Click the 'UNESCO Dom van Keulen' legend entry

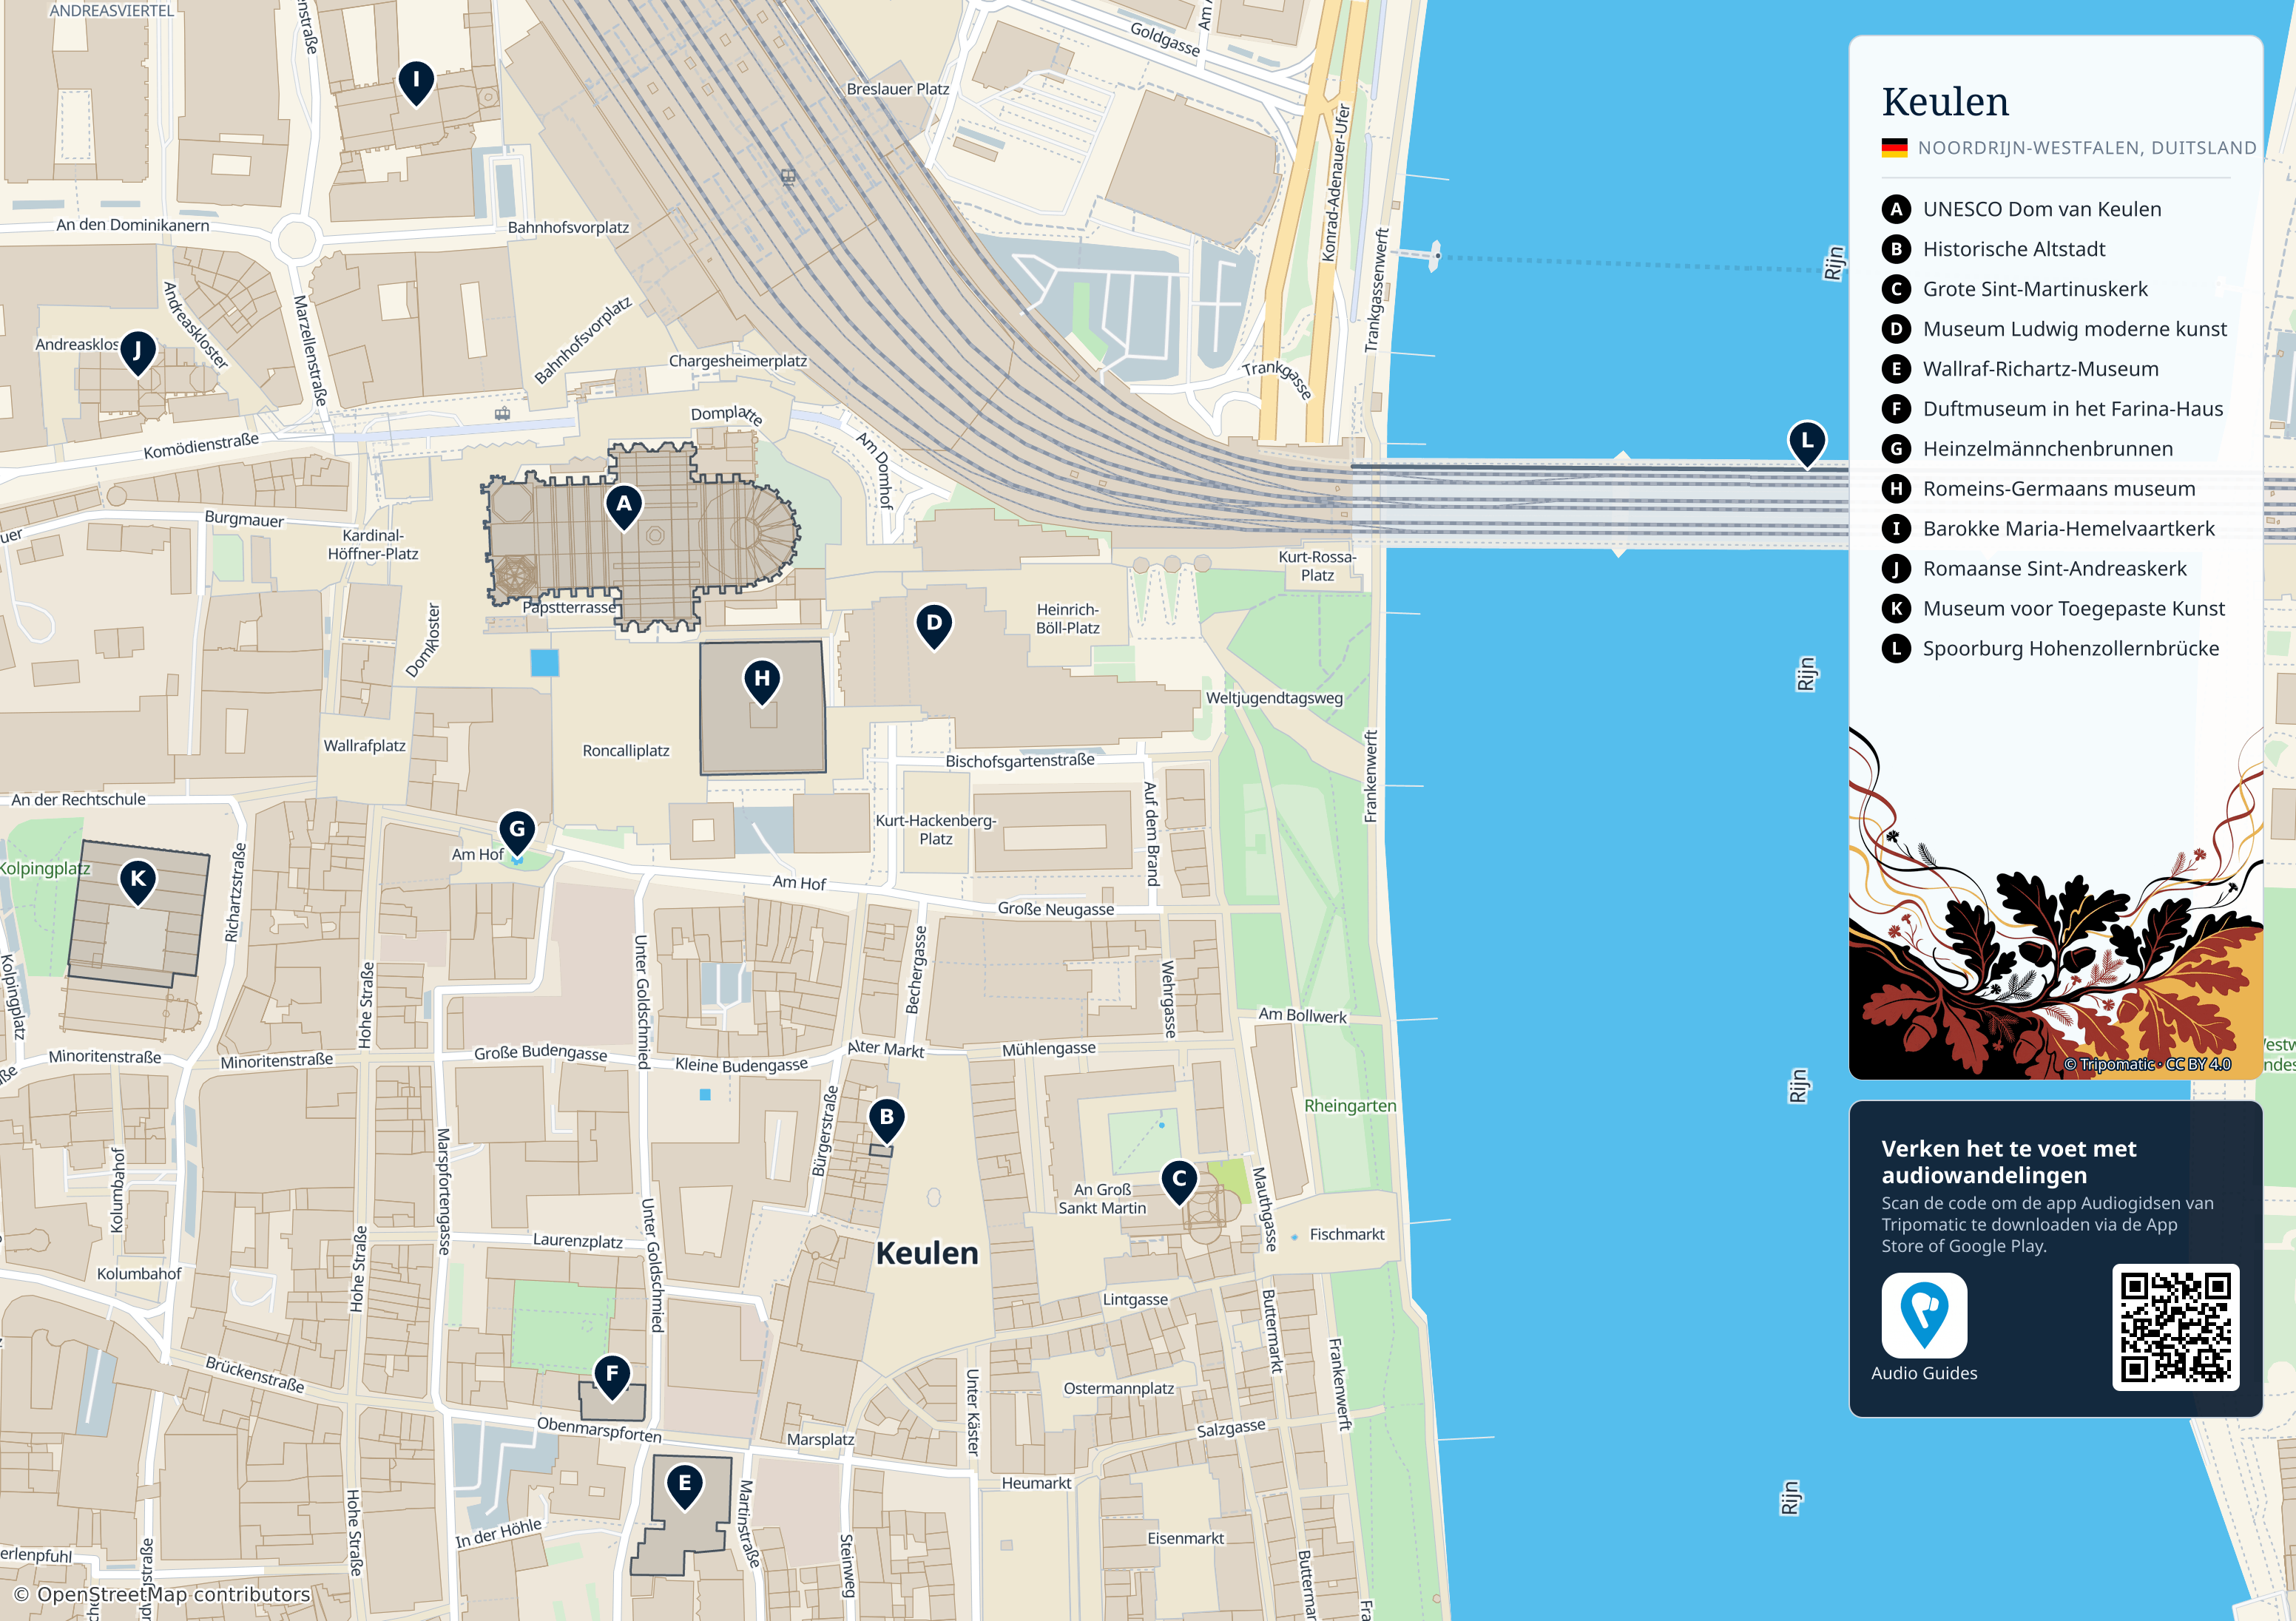pos(2042,209)
